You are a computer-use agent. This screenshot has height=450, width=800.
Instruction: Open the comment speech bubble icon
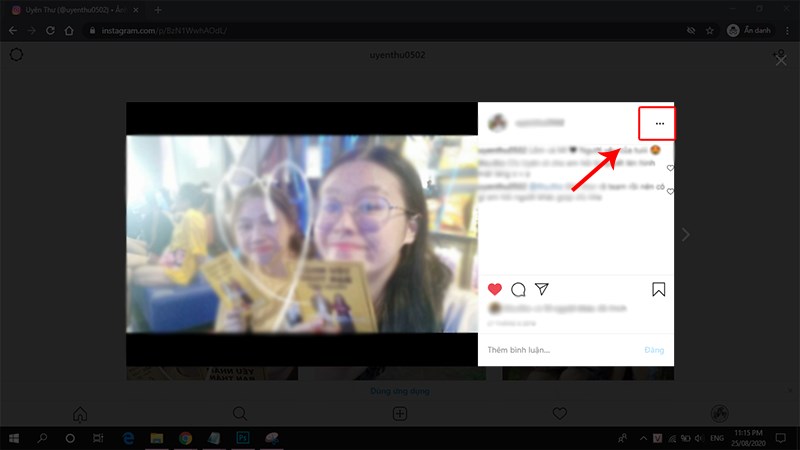pyautogui.click(x=518, y=289)
